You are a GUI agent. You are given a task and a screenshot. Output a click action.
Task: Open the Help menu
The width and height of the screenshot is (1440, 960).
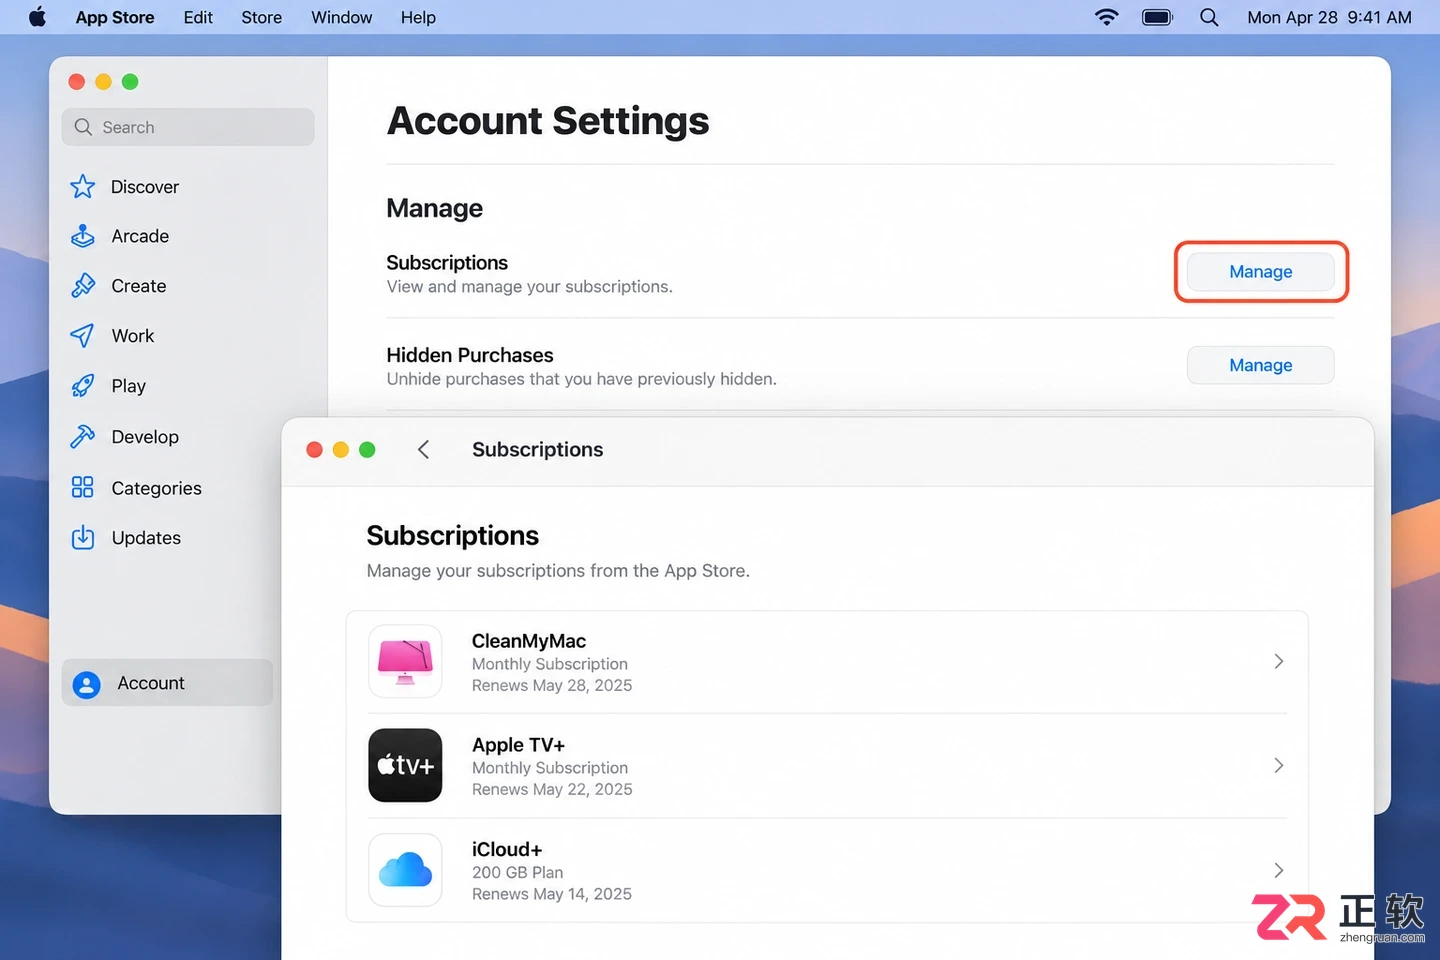tap(418, 17)
